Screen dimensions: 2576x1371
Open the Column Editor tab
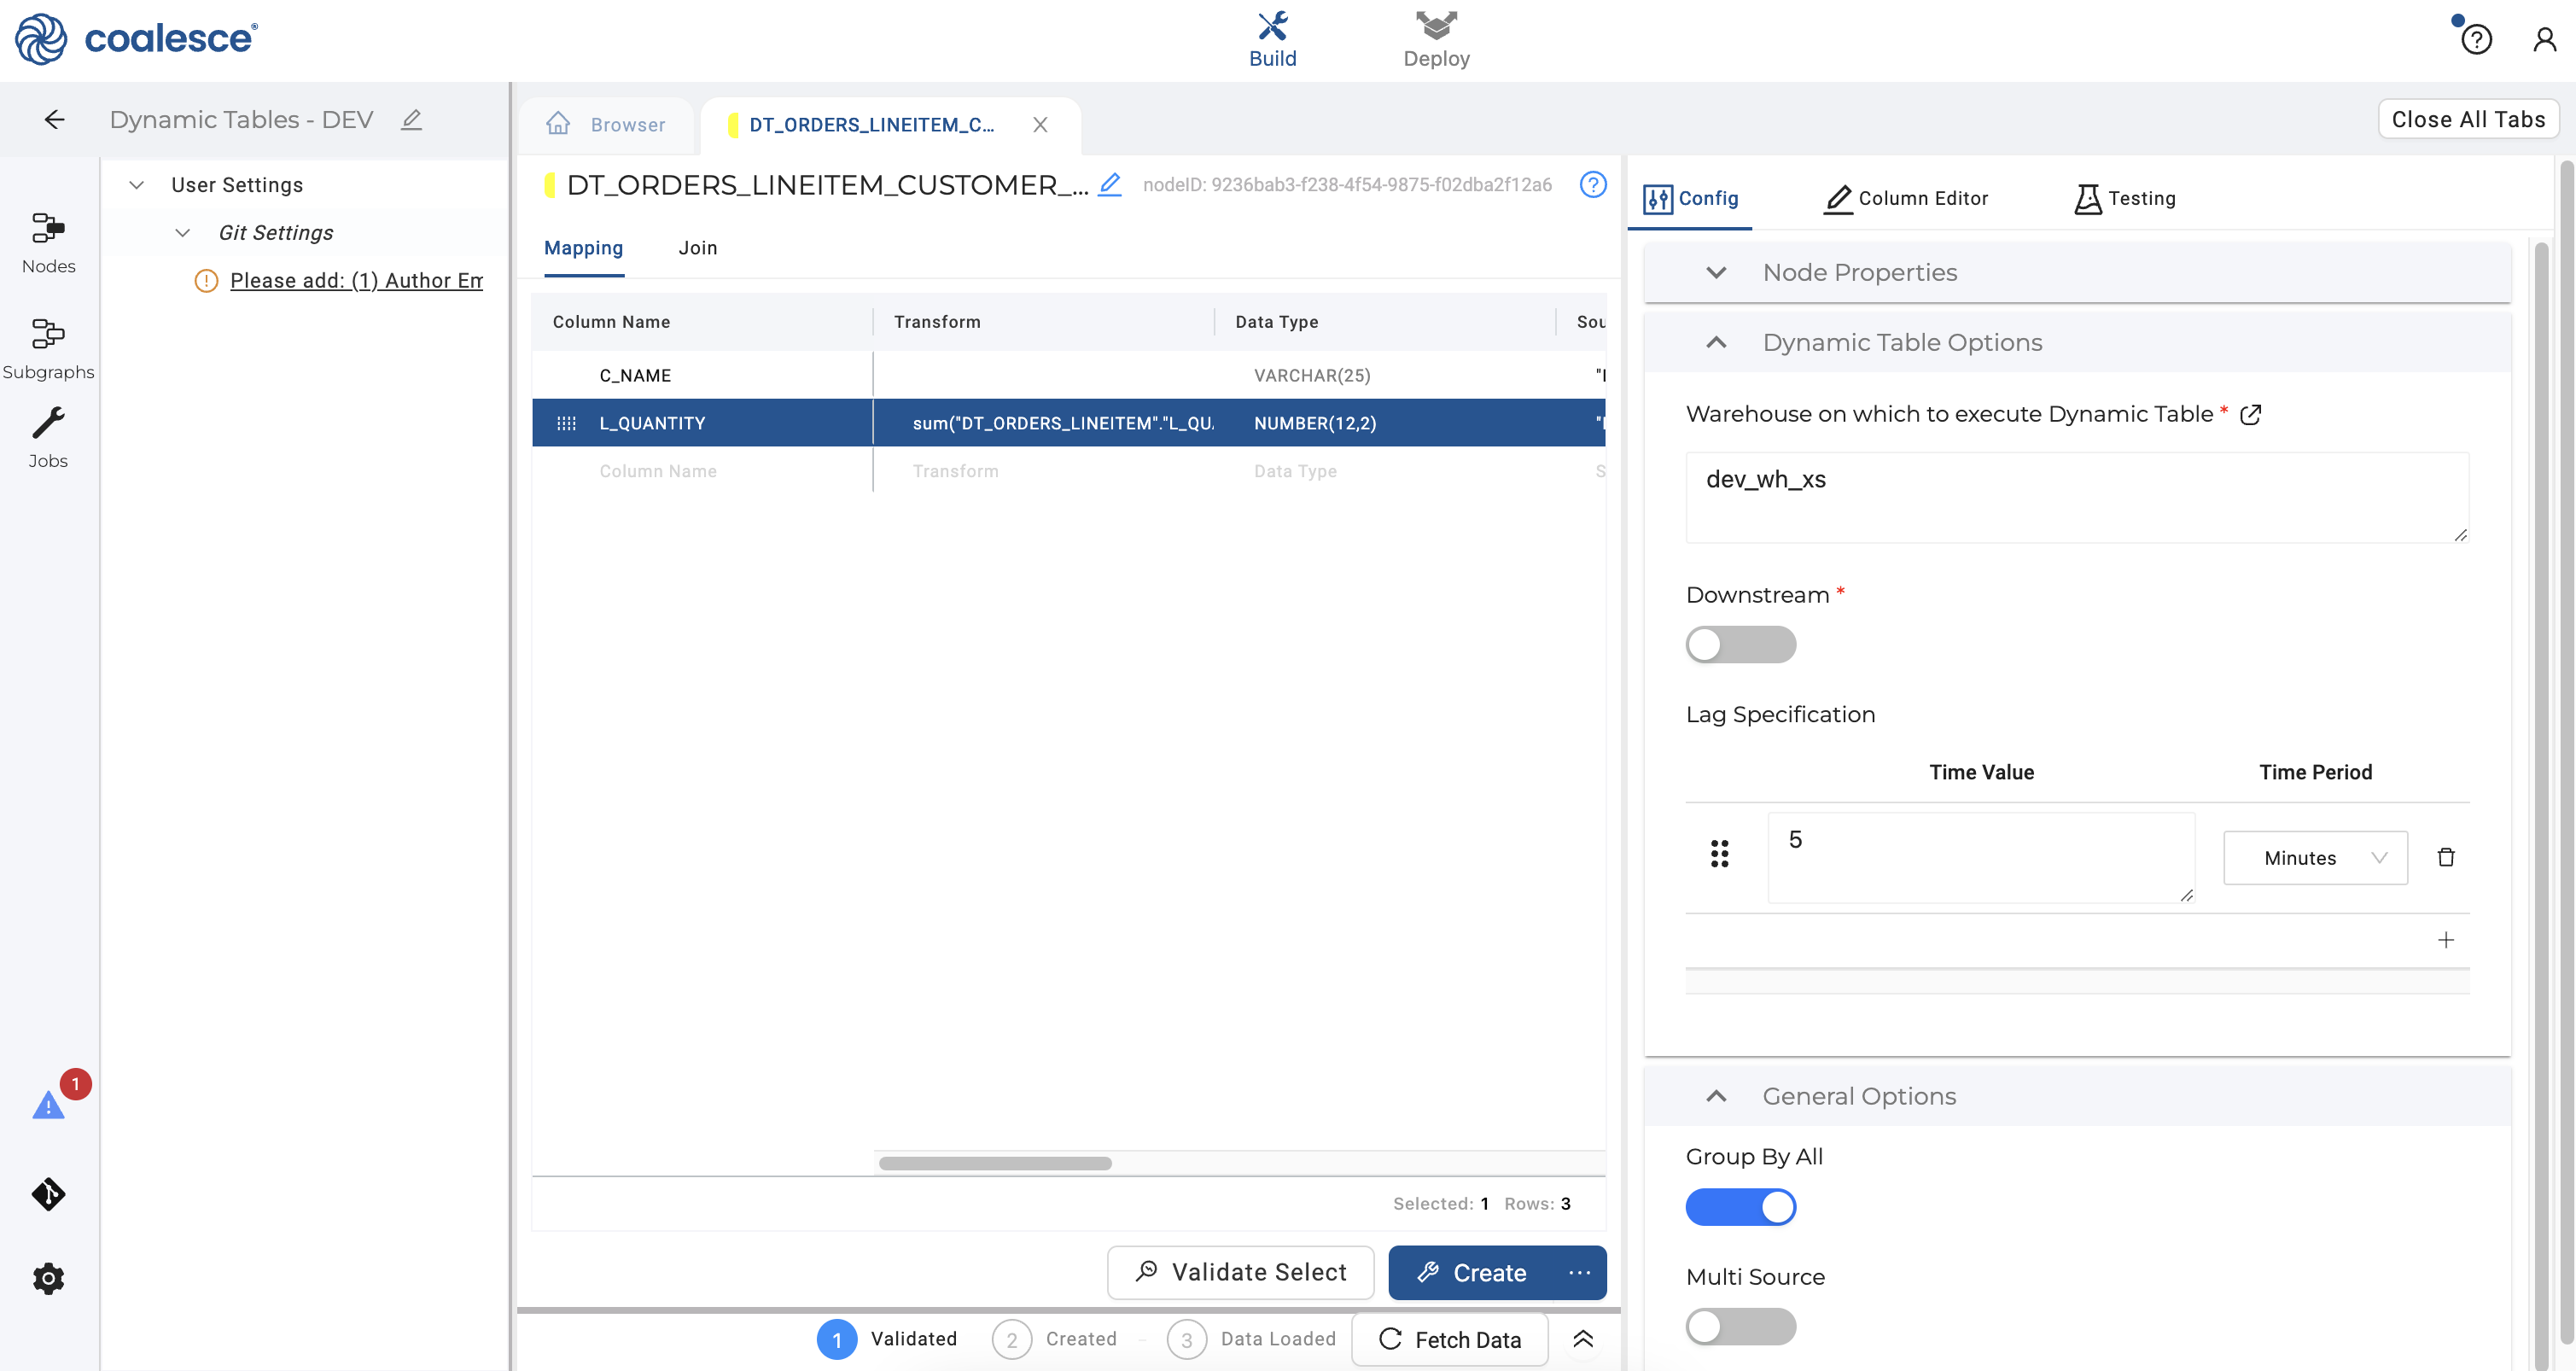click(1906, 198)
